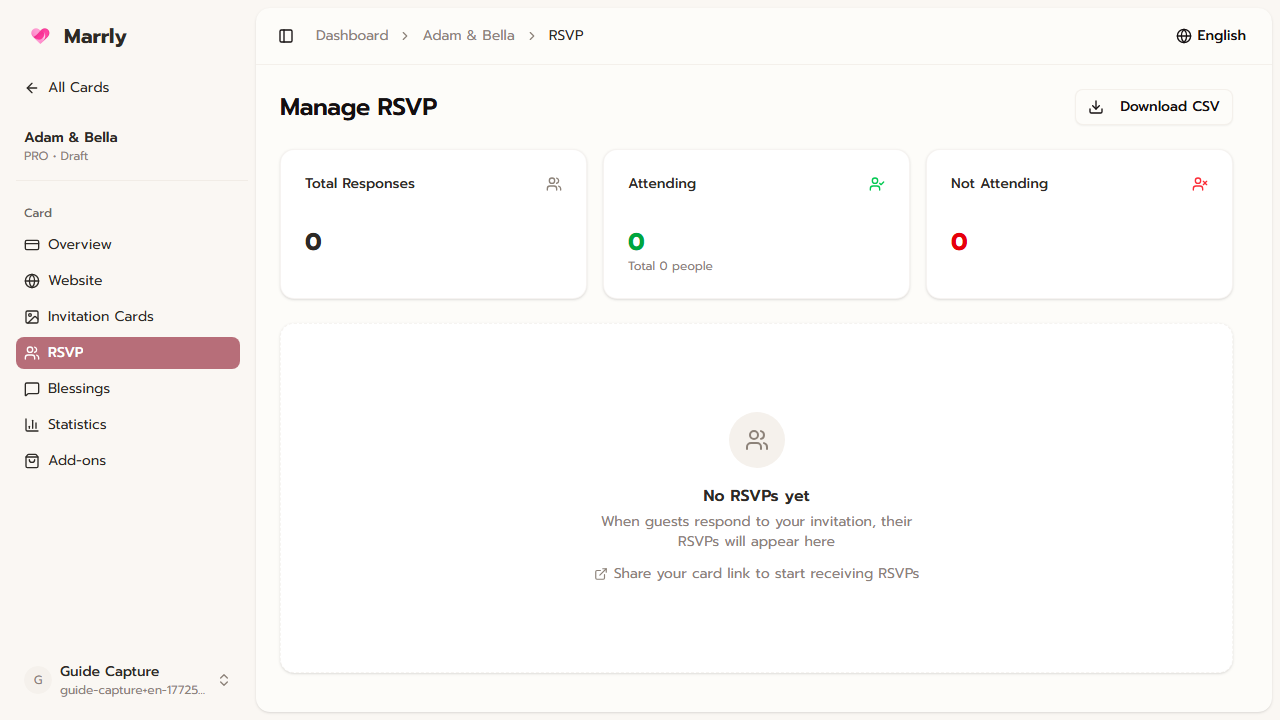Viewport: 1280px width, 720px height.
Task: Click the Blessings speech bubble icon
Action: [31, 388]
